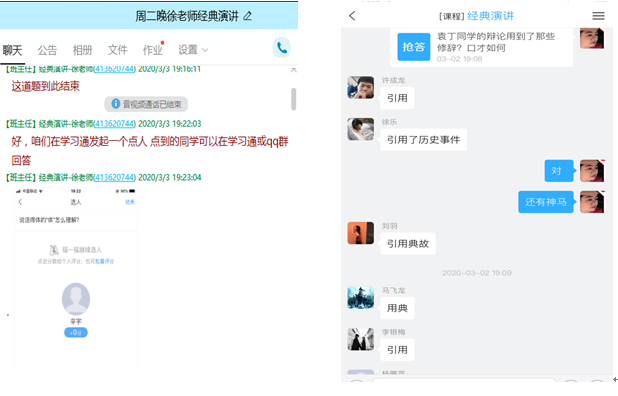Click the chat scrollbar thumb
This screenshot has height=396, width=618.
click(x=294, y=99)
